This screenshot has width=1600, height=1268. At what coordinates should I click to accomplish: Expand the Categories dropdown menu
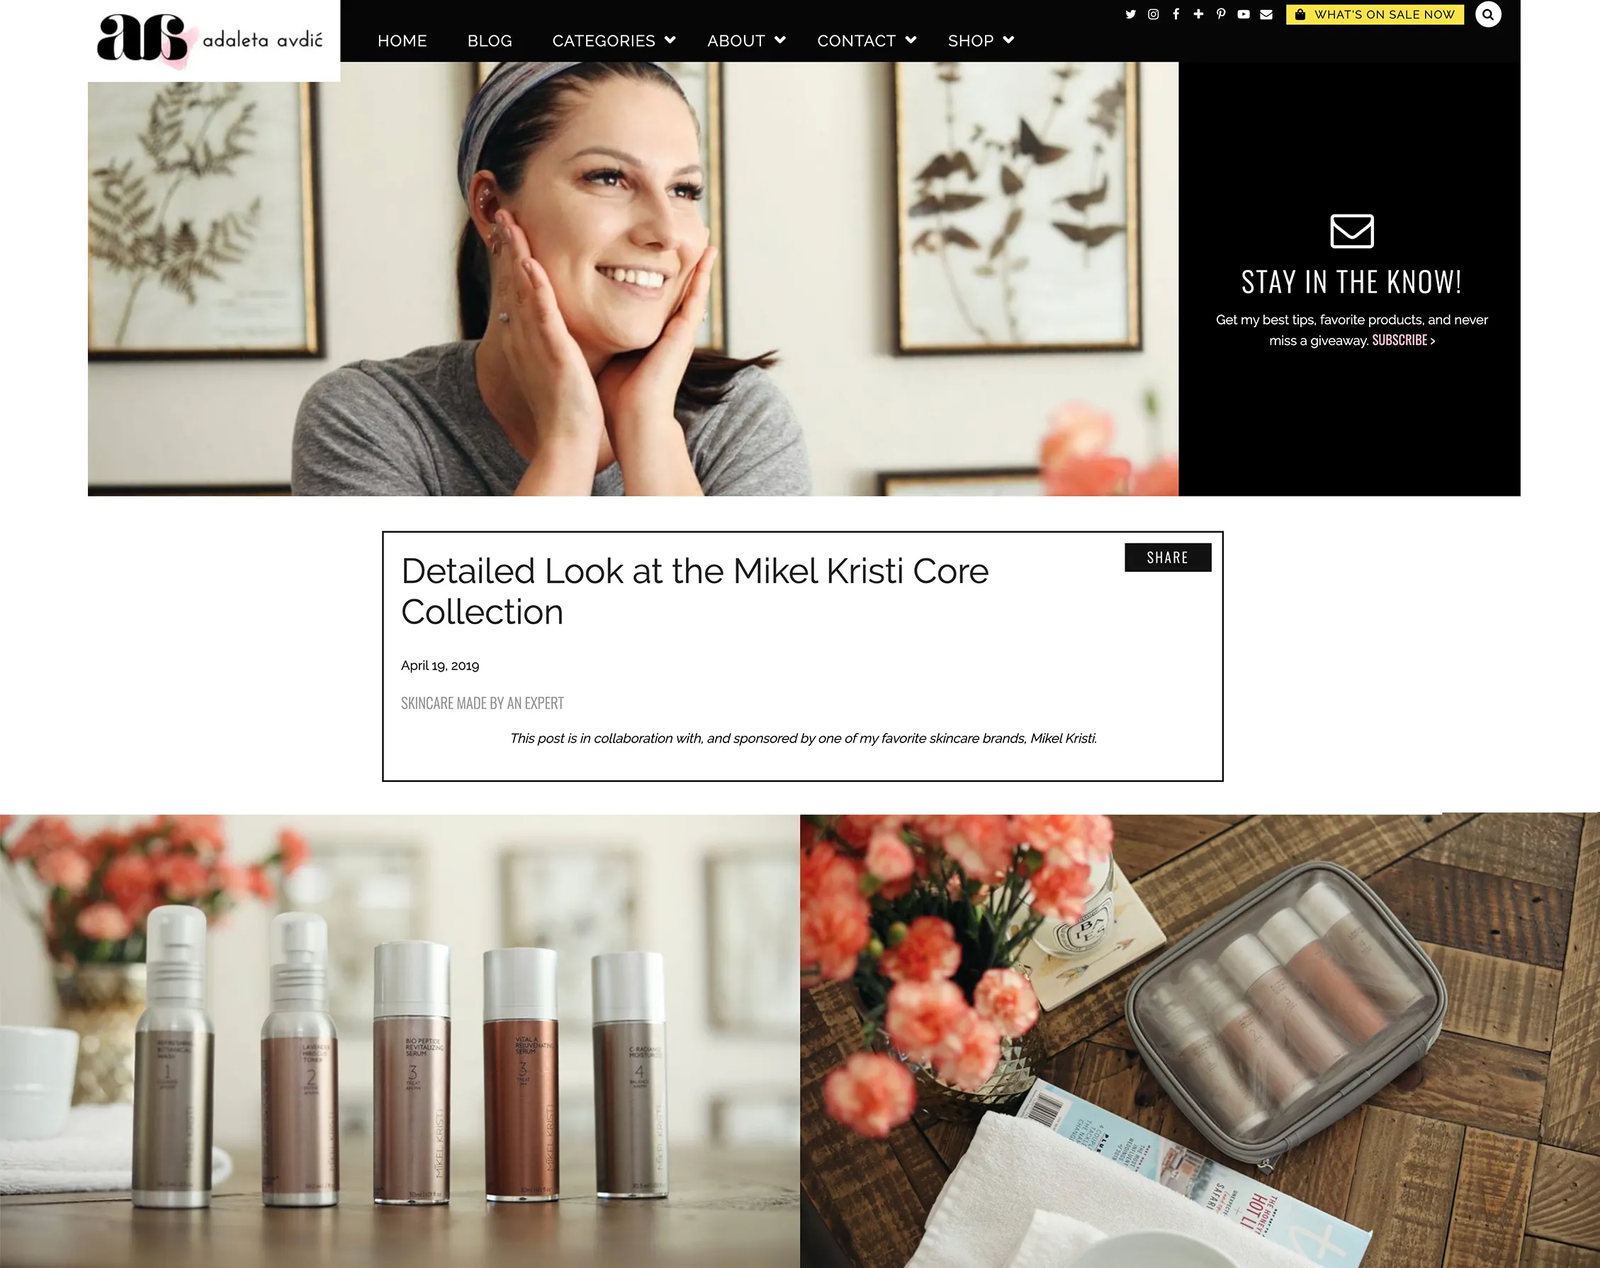[614, 41]
